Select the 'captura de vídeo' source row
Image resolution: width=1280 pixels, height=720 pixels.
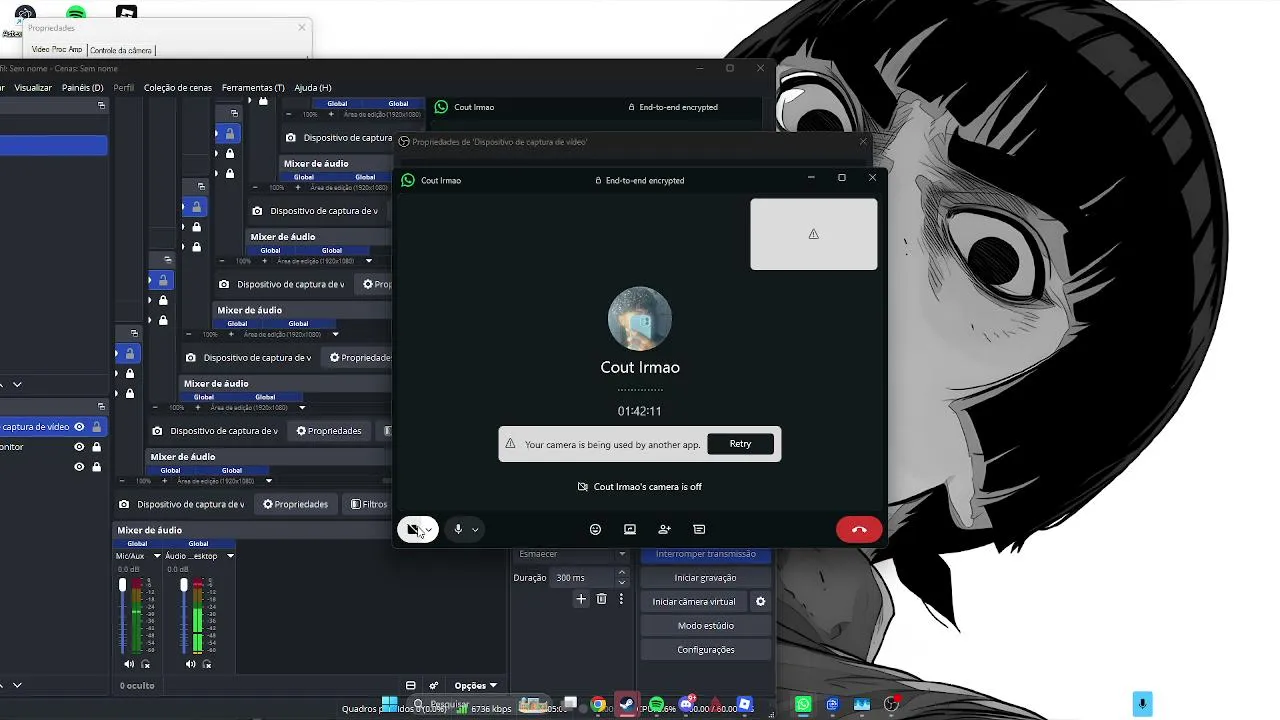pyautogui.click(x=54, y=427)
